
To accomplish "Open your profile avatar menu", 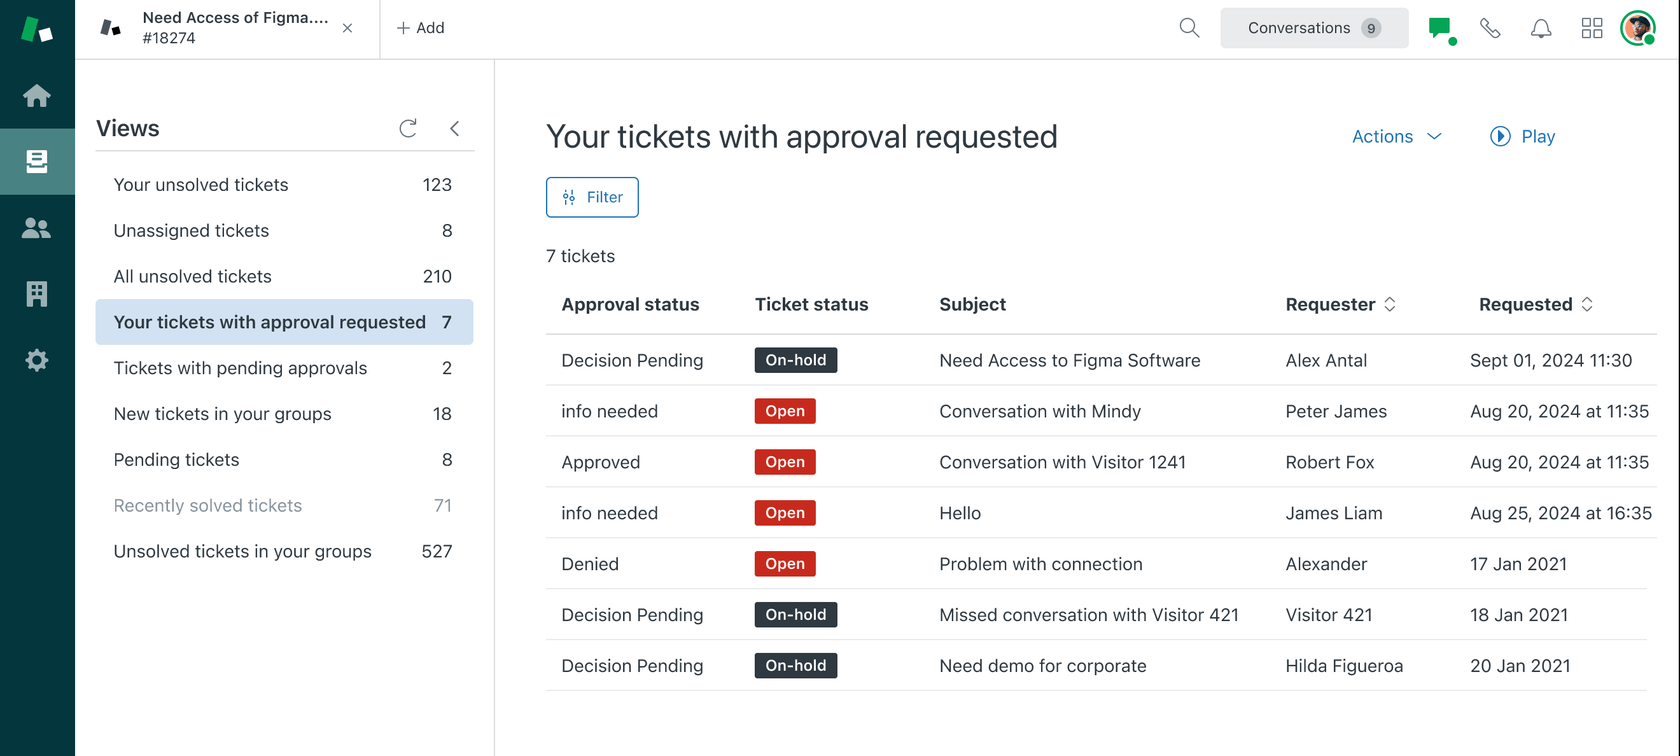I will [x=1638, y=28].
